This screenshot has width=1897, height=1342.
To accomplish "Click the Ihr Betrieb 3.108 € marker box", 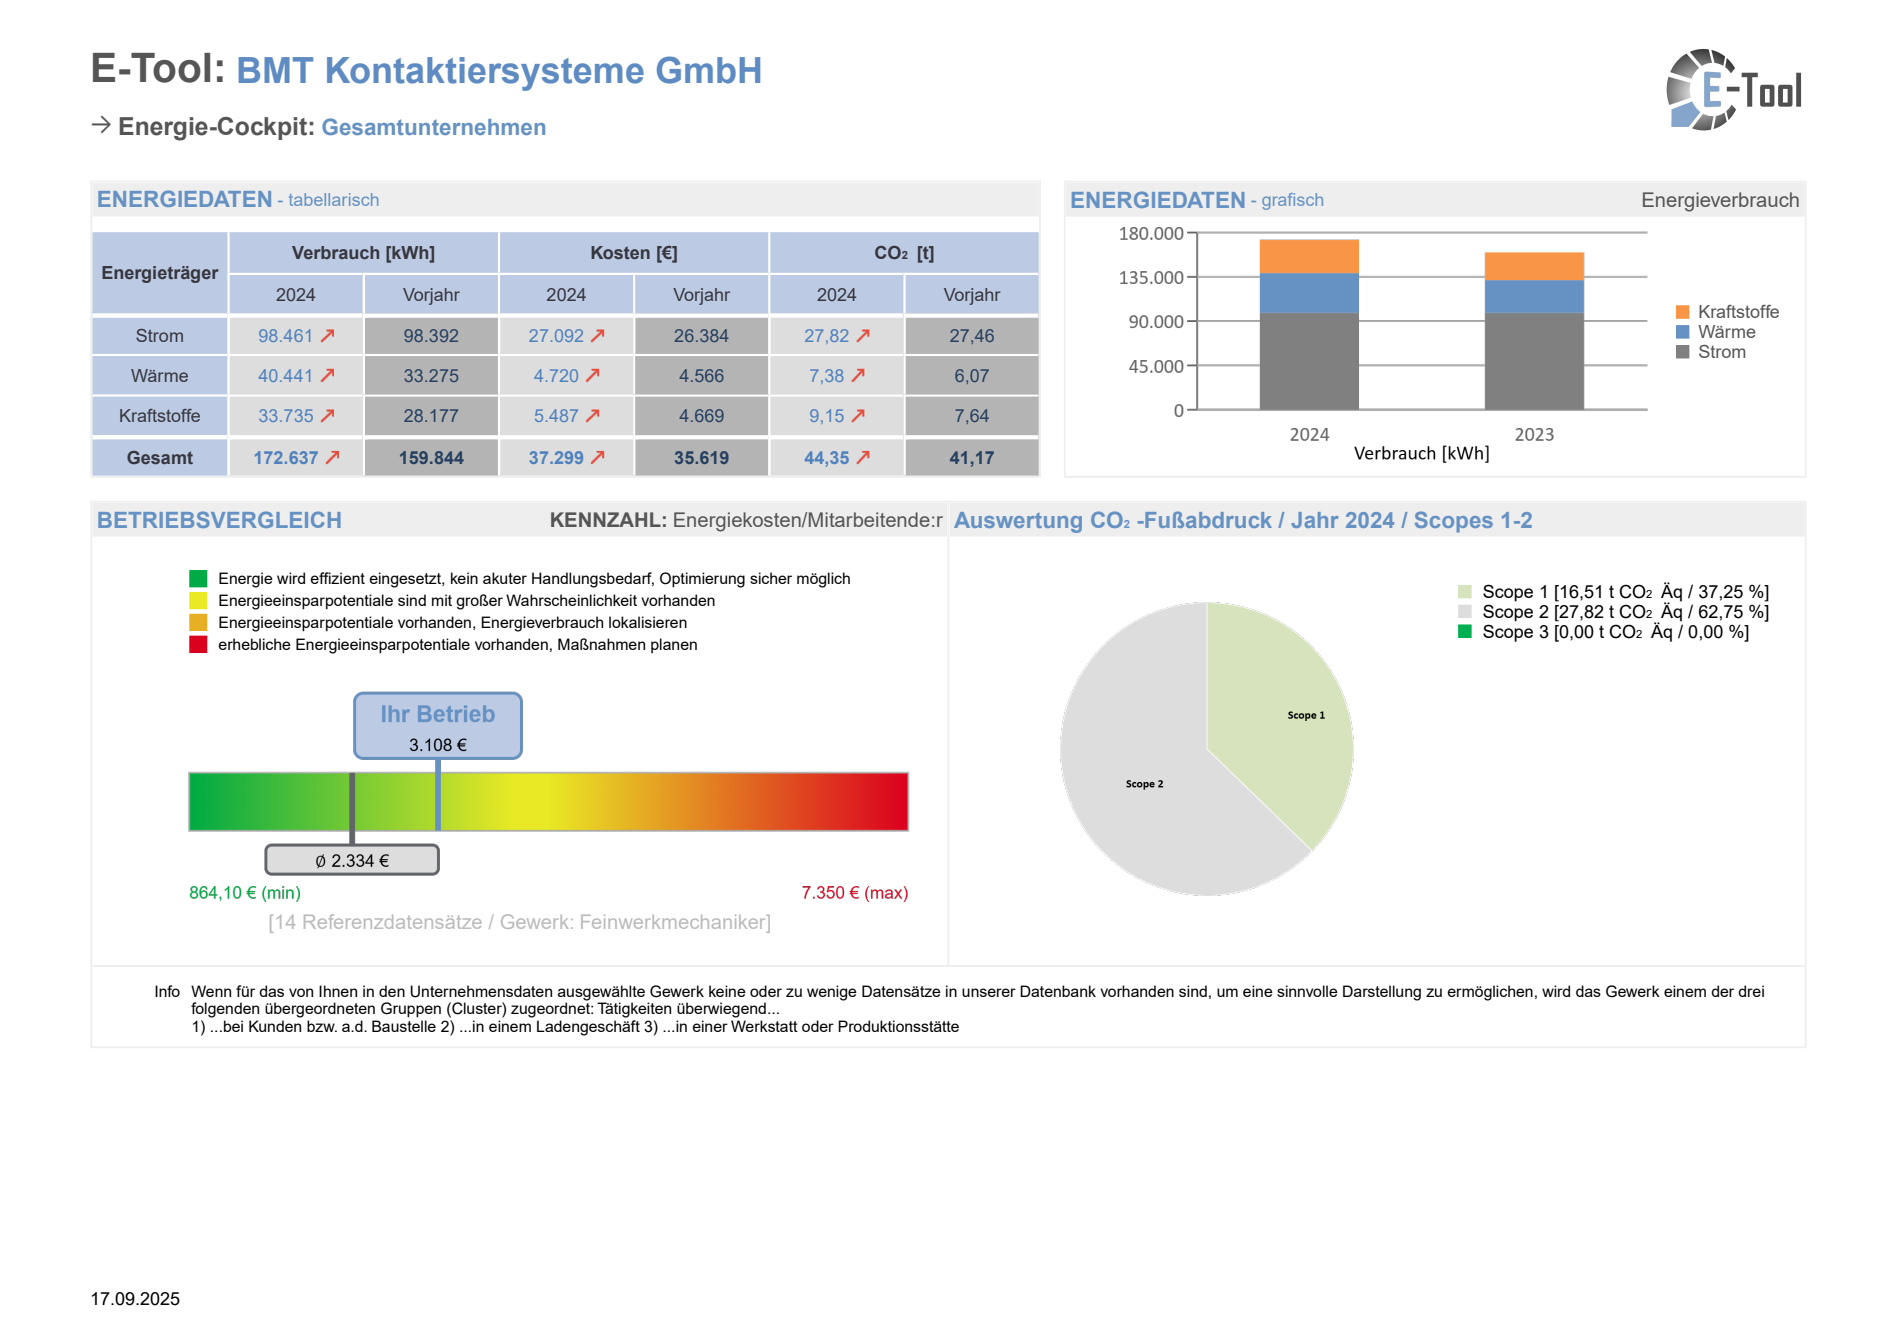I will click(438, 727).
